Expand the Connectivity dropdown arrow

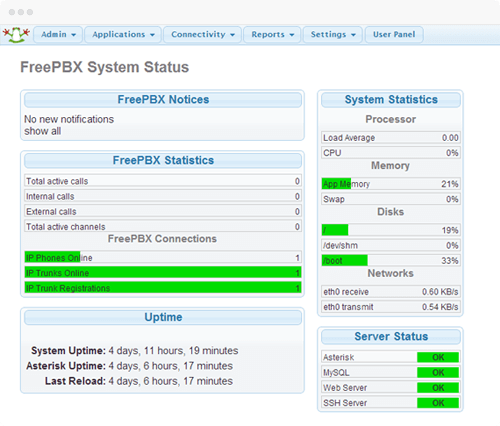(x=232, y=35)
